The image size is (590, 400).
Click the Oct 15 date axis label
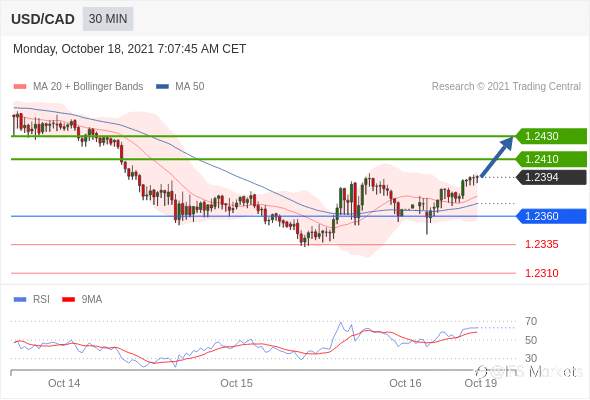(236, 383)
